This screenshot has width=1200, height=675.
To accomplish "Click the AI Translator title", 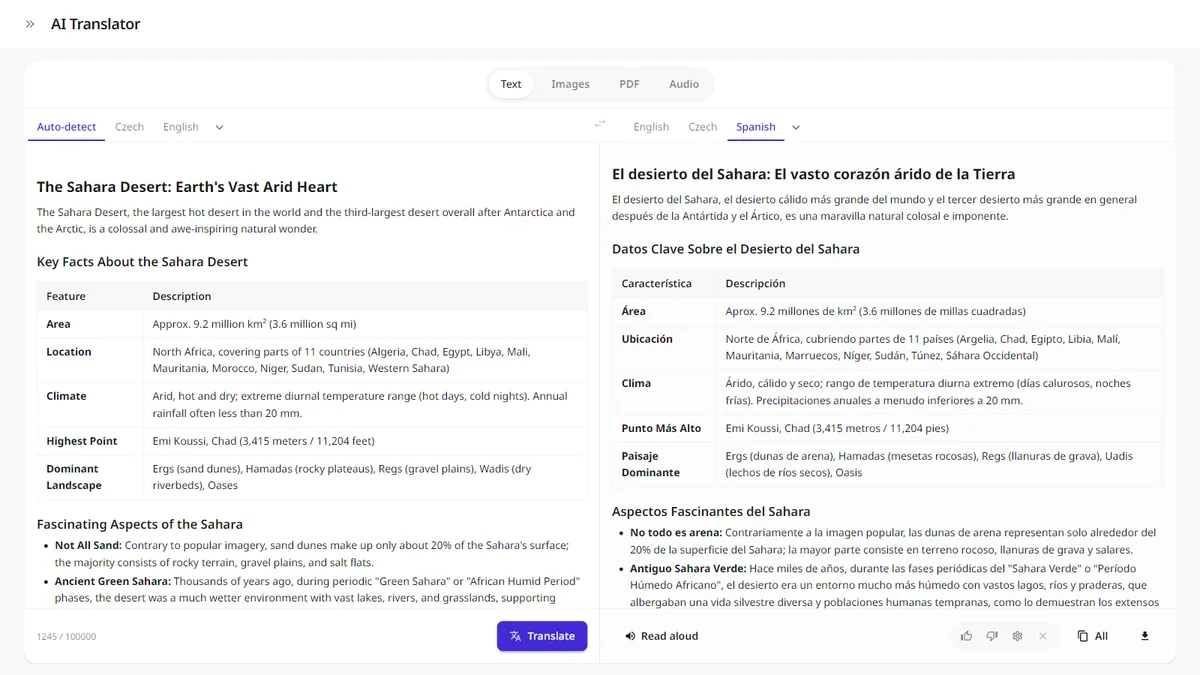I will 96,24.
